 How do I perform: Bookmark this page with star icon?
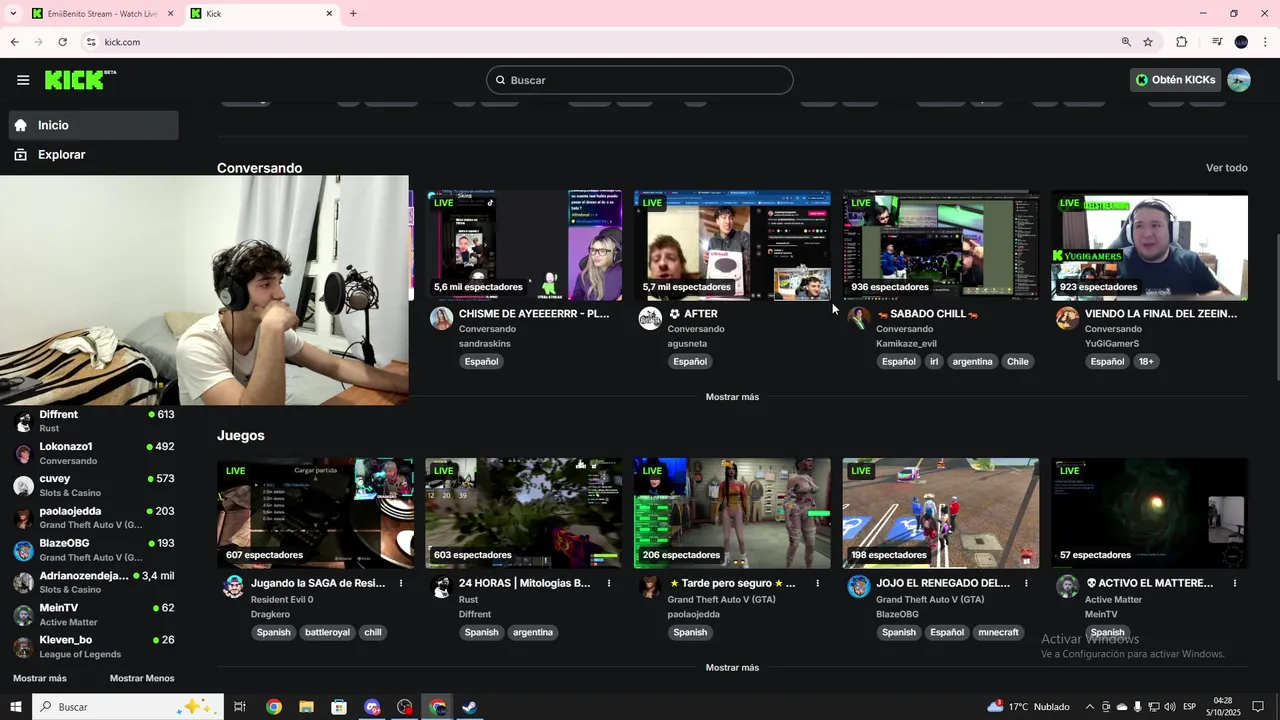1148,42
